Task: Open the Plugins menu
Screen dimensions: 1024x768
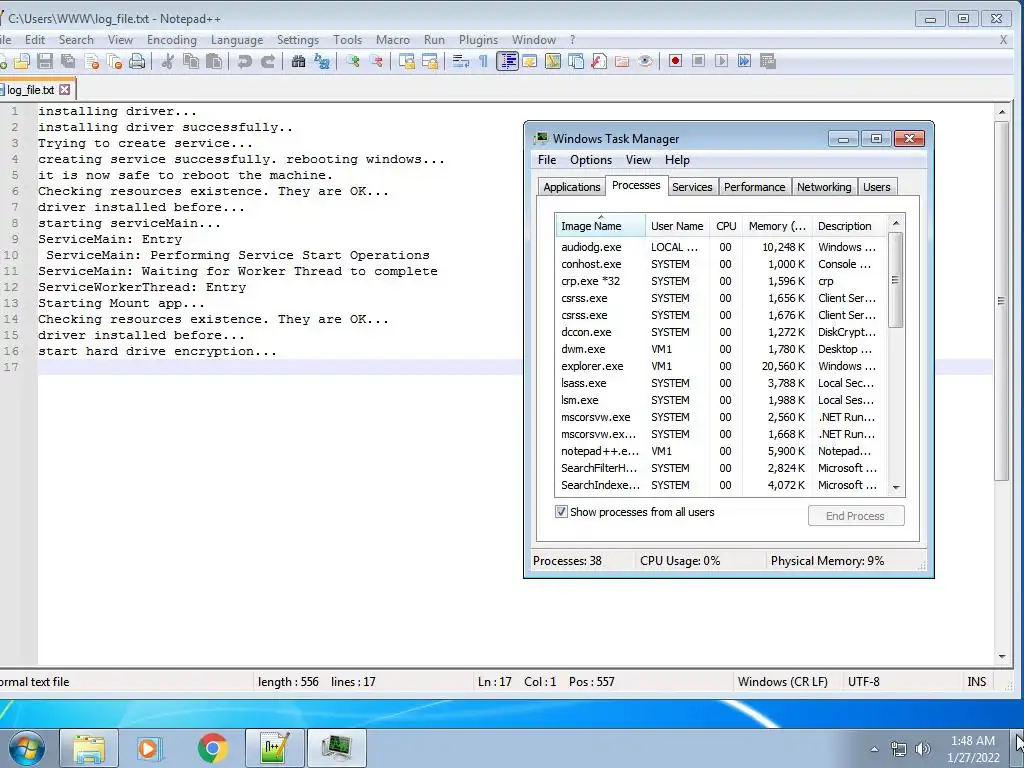Action: pyautogui.click(x=478, y=40)
